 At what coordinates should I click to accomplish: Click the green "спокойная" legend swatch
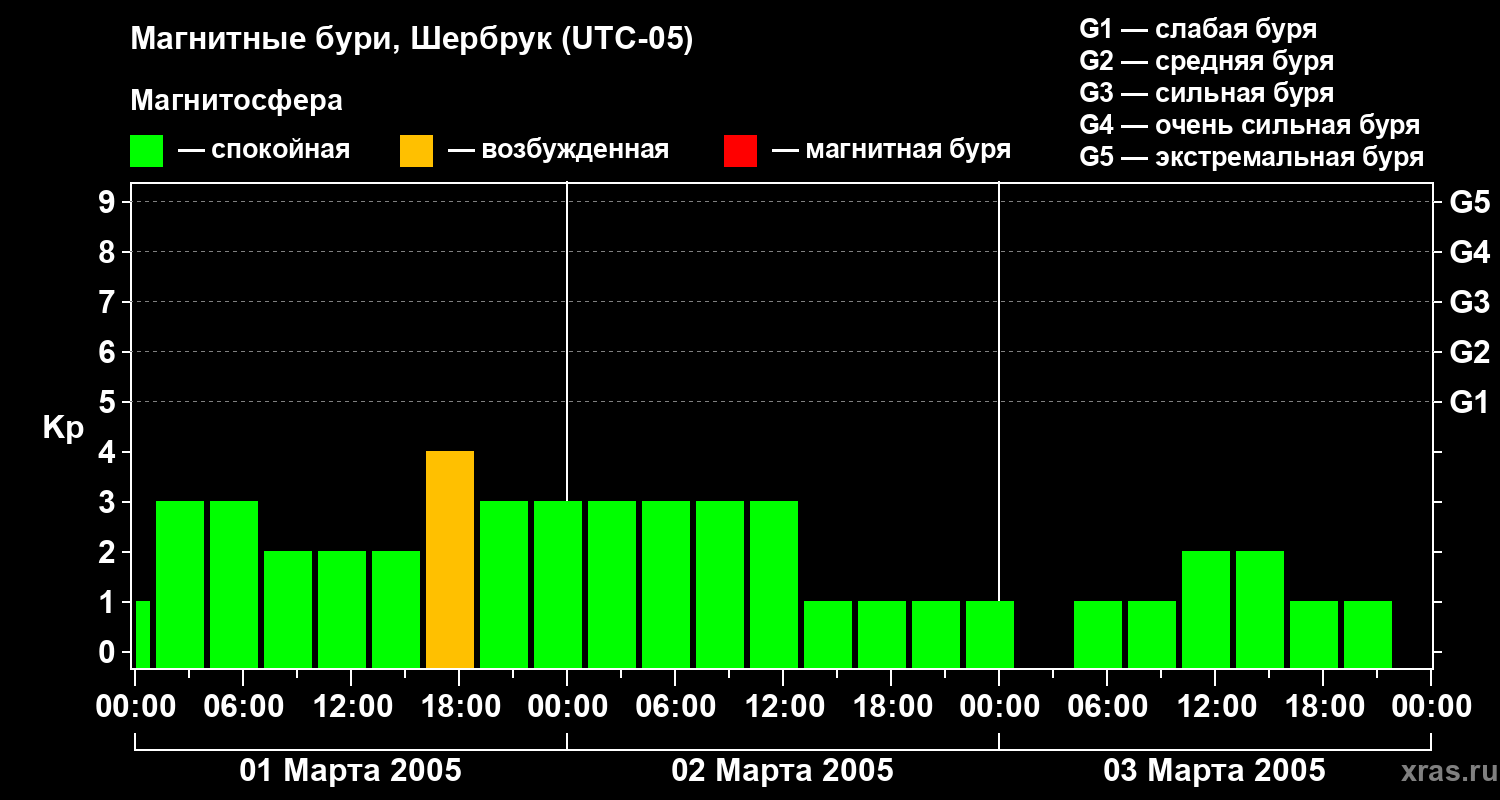(x=146, y=151)
